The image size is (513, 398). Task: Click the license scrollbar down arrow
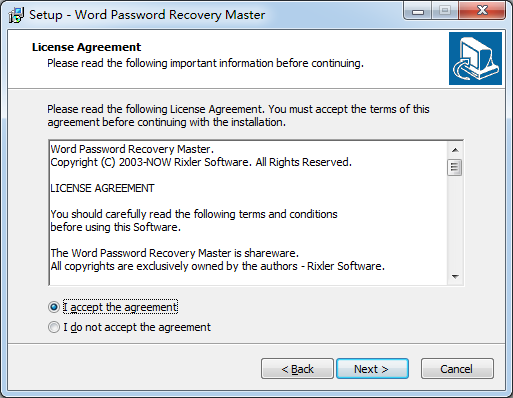pos(455,276)
